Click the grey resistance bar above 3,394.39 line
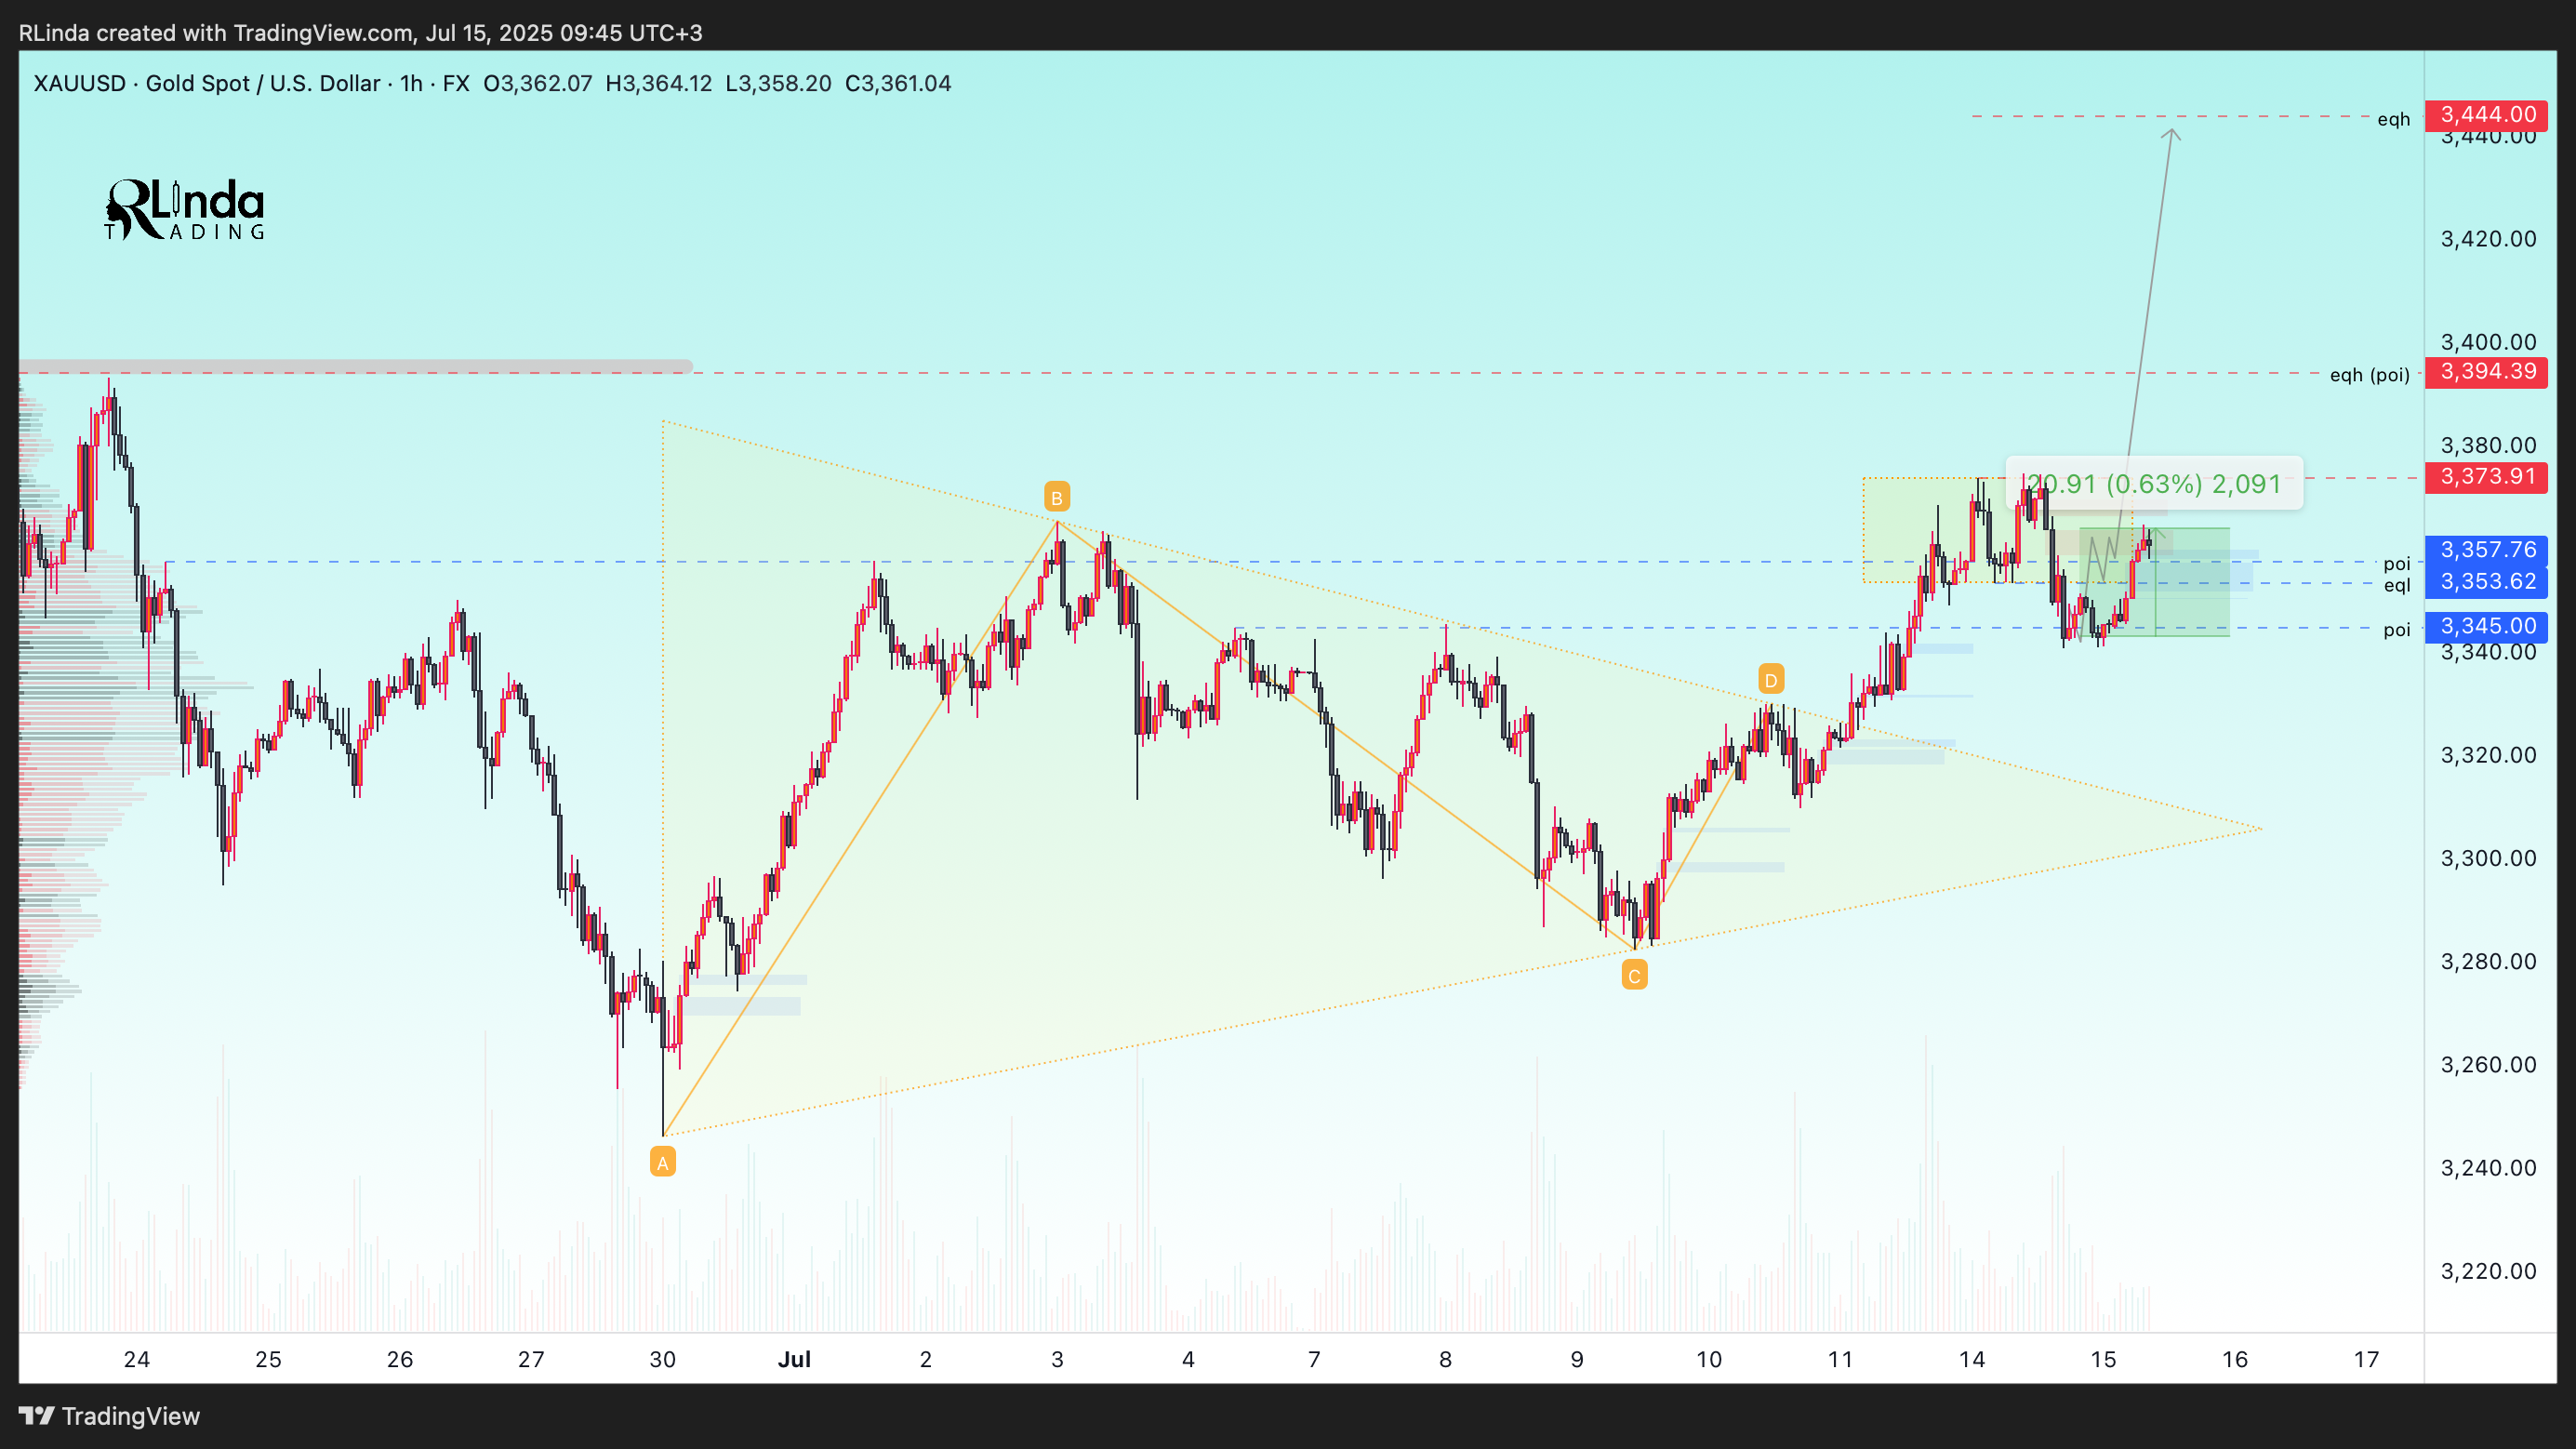Viewport: 2576px width, 1449px height. 355,366
